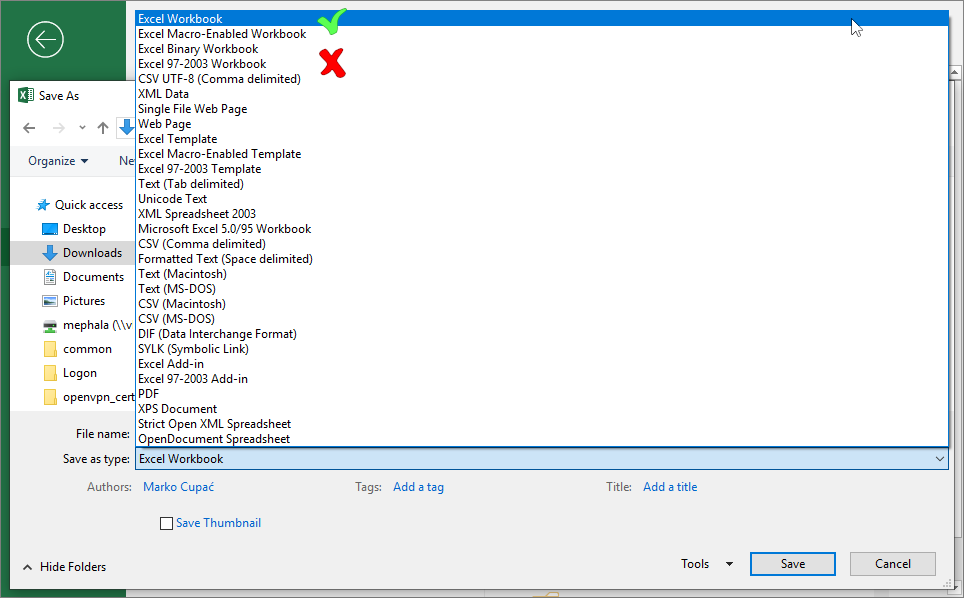Open the recent locations chevron
This screenshot has width=964, height=598.
tap(82, 128)
